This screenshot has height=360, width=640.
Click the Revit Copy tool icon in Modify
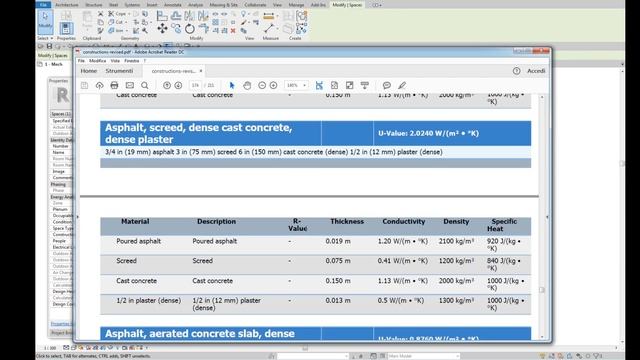tap(176, 29)
